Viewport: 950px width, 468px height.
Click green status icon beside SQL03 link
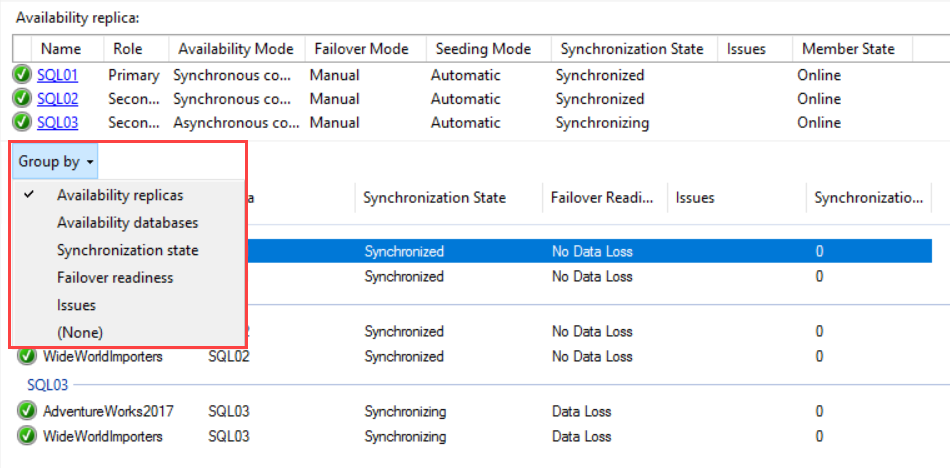[22, 122]
